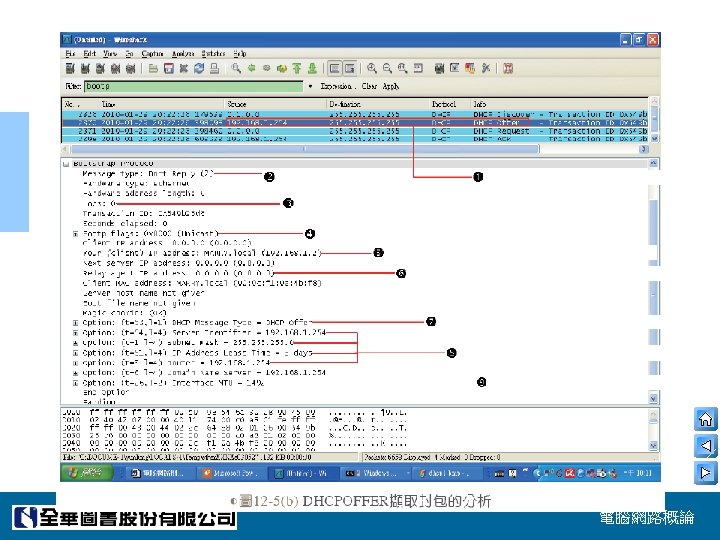
Task: Go to next slide arrow button
Action: pyautogui.click(x=706, y=472)
